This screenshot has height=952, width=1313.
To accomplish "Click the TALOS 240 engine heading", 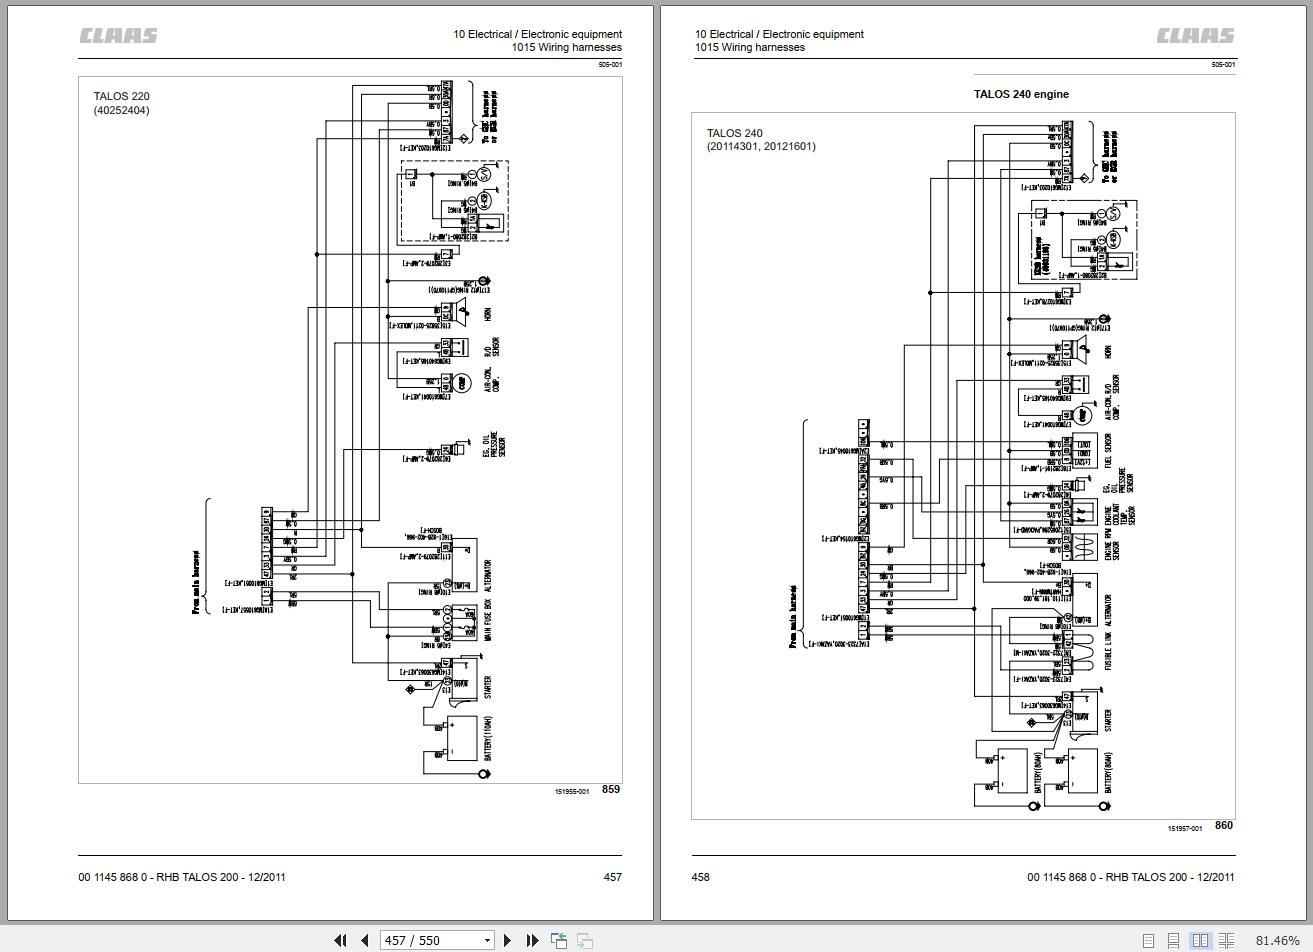I will tap(1021, 94).
